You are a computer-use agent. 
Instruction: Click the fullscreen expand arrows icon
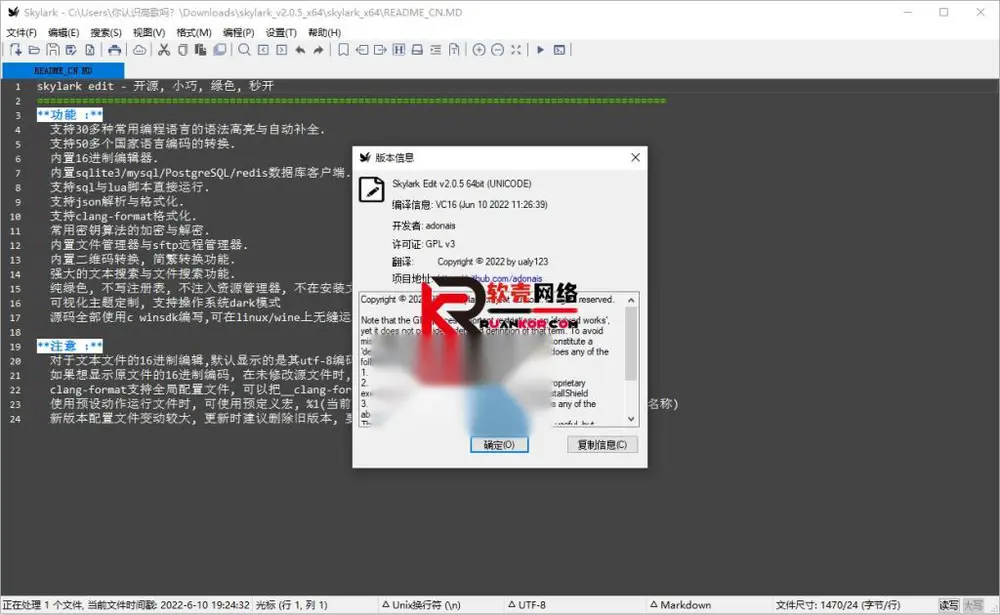(x=516, y=50)
